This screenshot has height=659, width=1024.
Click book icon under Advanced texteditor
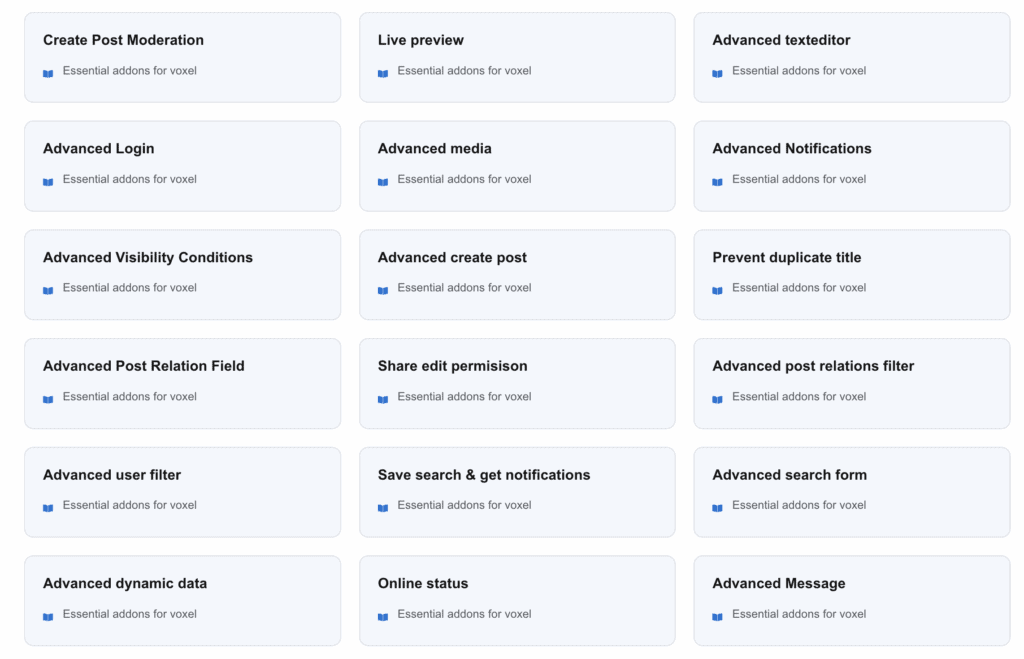pyautogui.click(x=717, y=73)
